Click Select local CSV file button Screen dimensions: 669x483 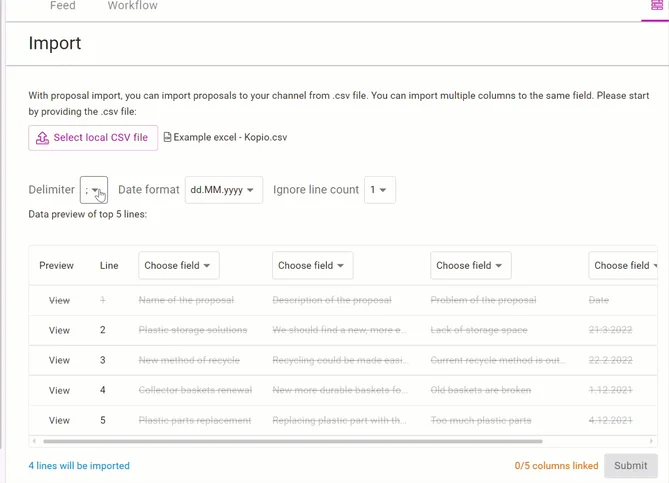tap(93, 138)
